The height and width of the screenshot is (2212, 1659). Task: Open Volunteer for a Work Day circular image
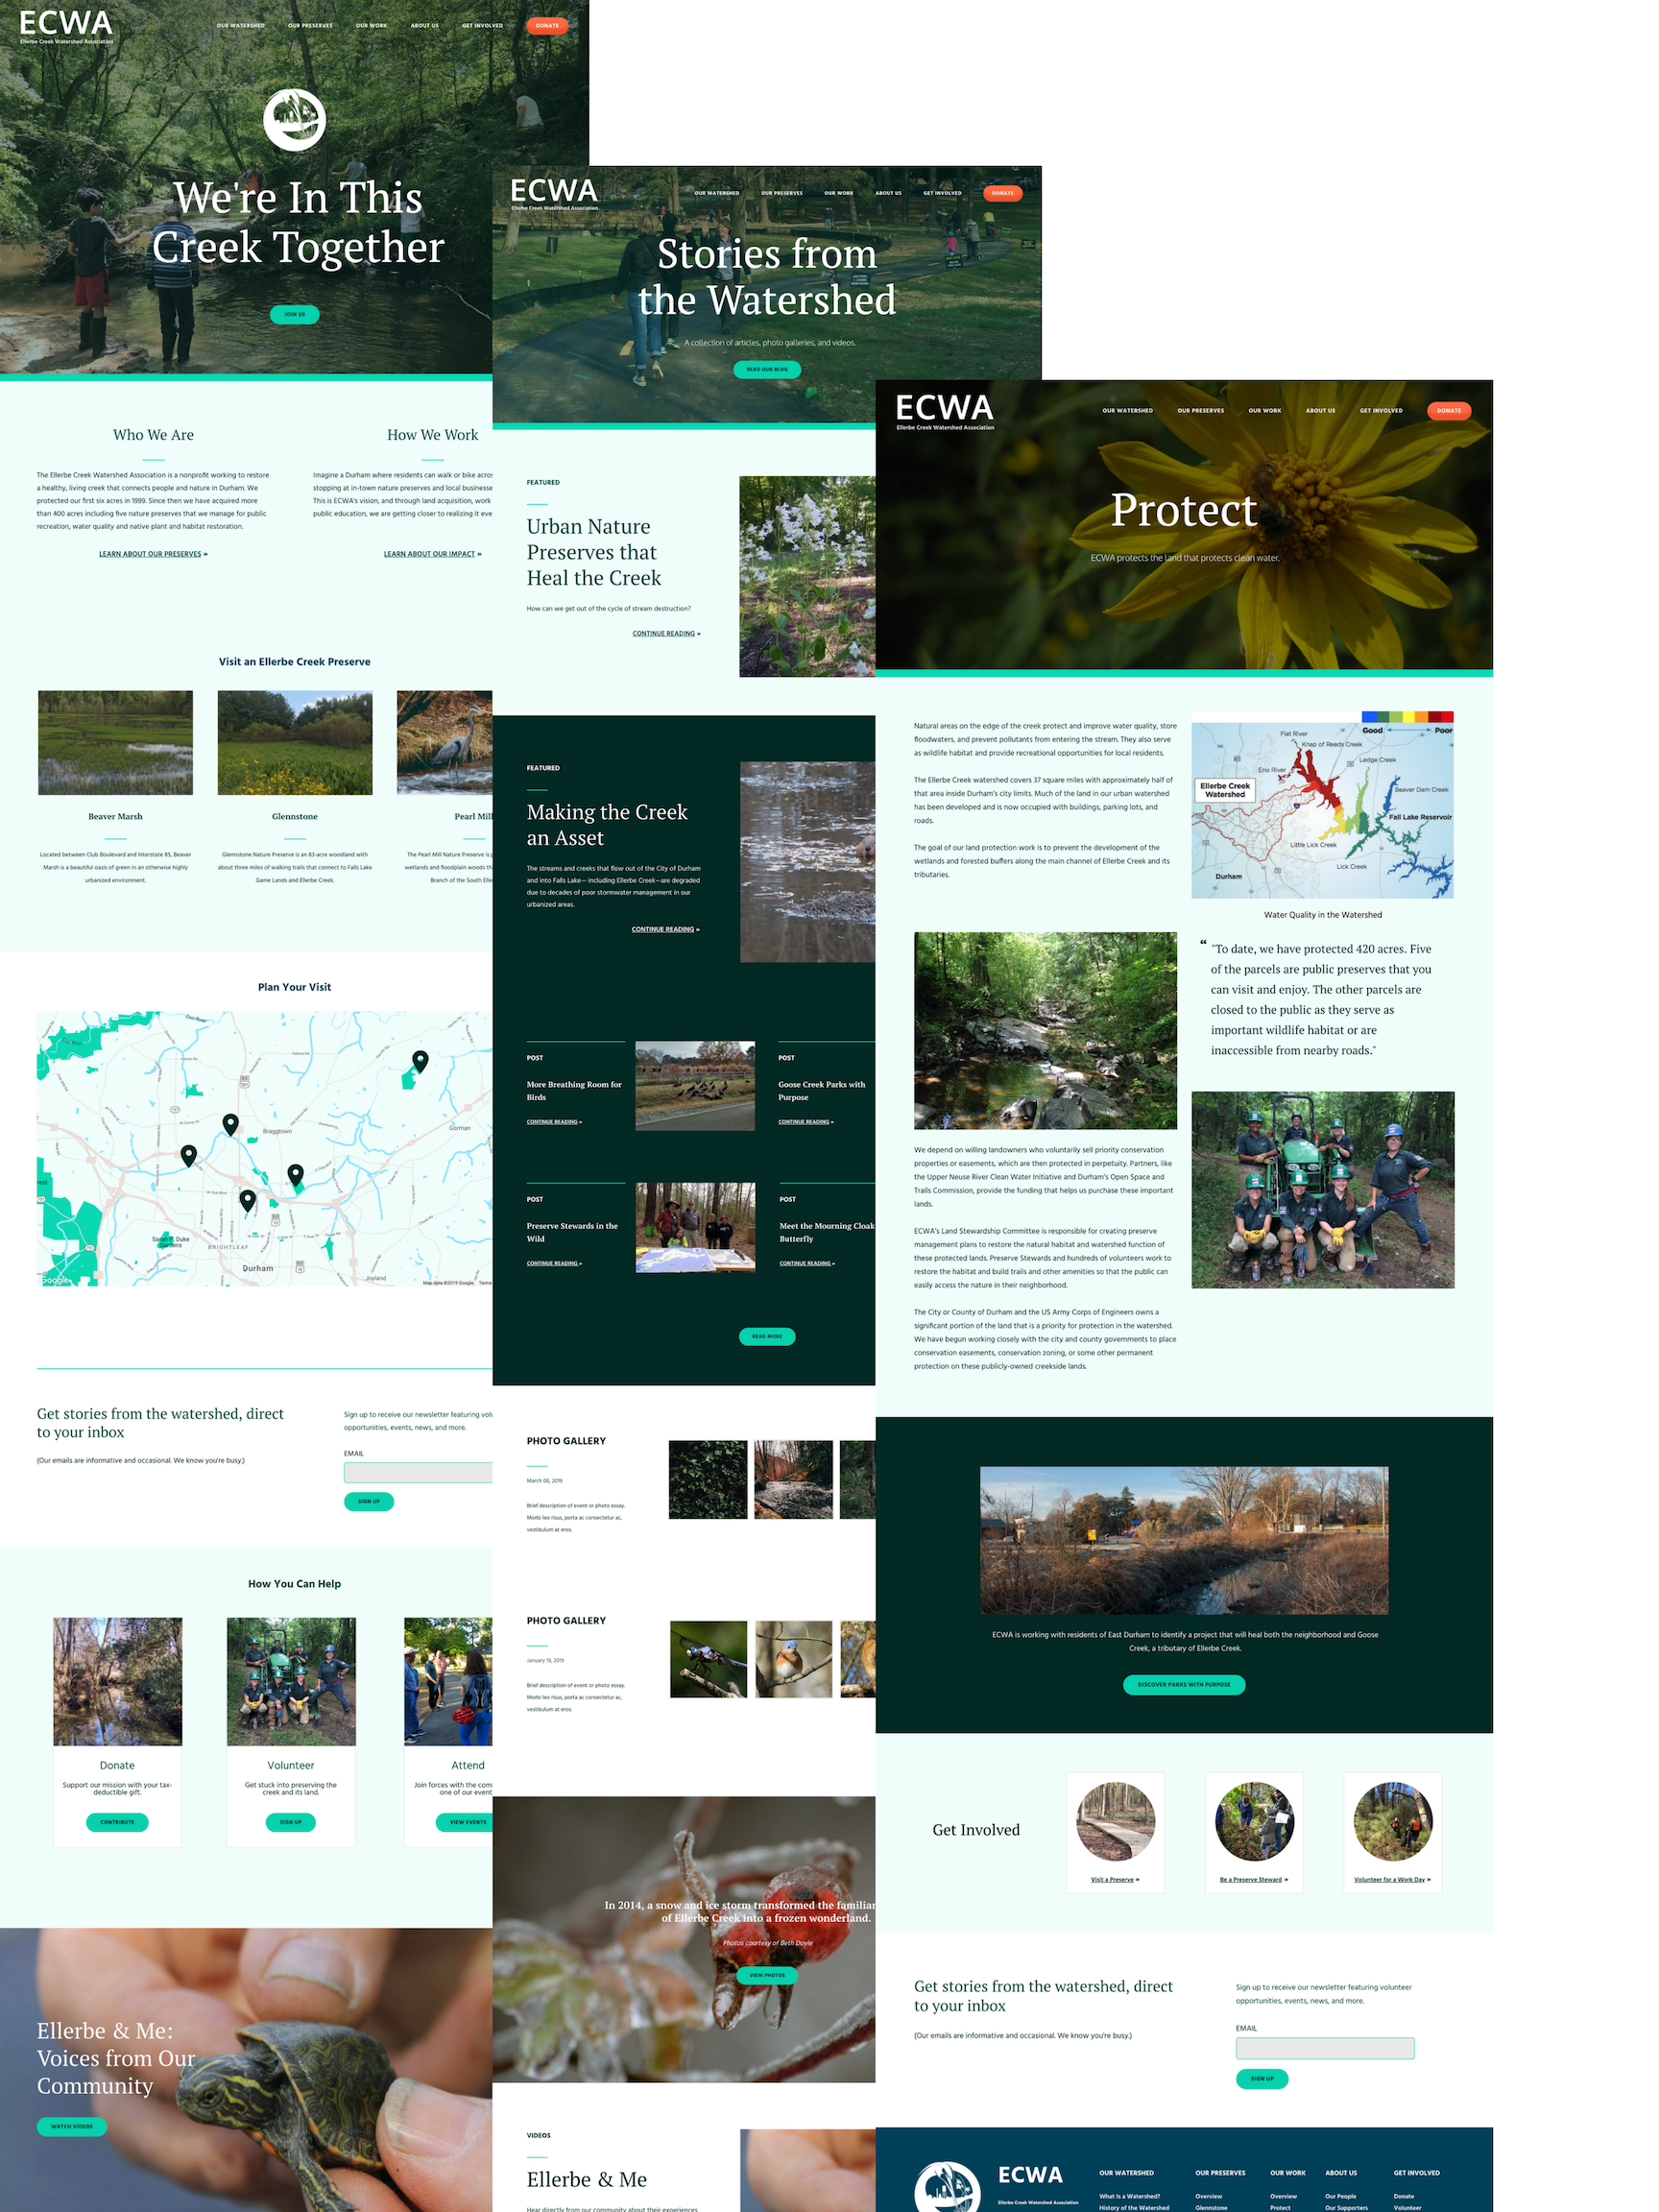point(1393,1821)
